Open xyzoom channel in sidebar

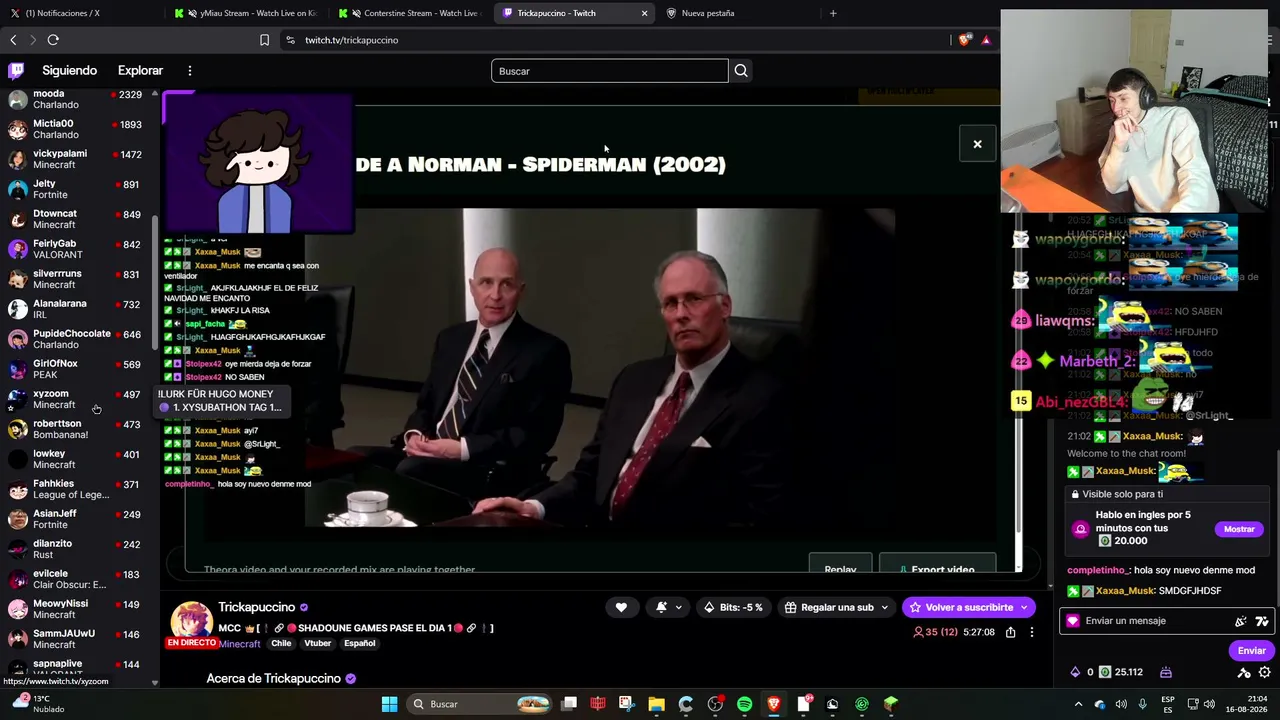pyautogui.click(x=78, y=399)
